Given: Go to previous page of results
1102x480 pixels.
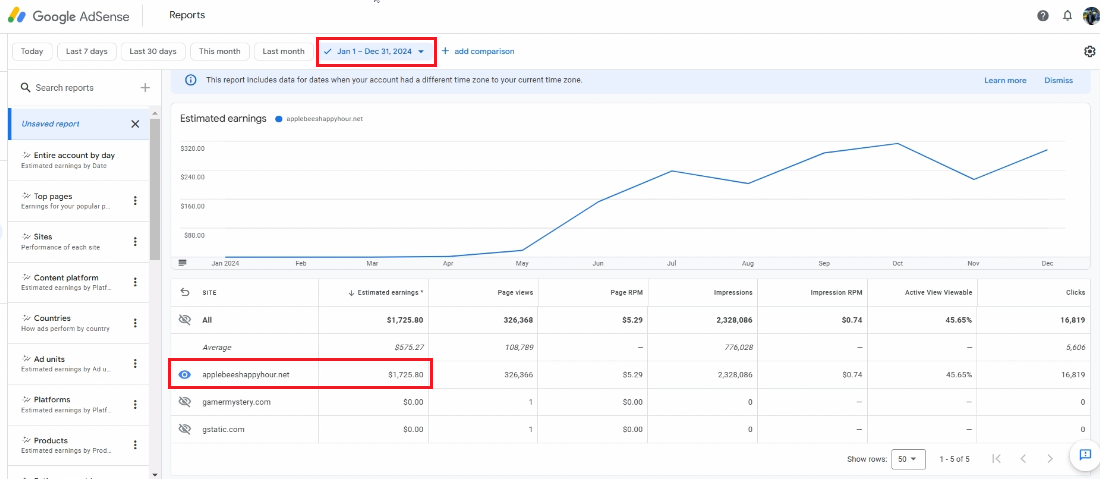Looking at the screenshot, I should 1023,459.
